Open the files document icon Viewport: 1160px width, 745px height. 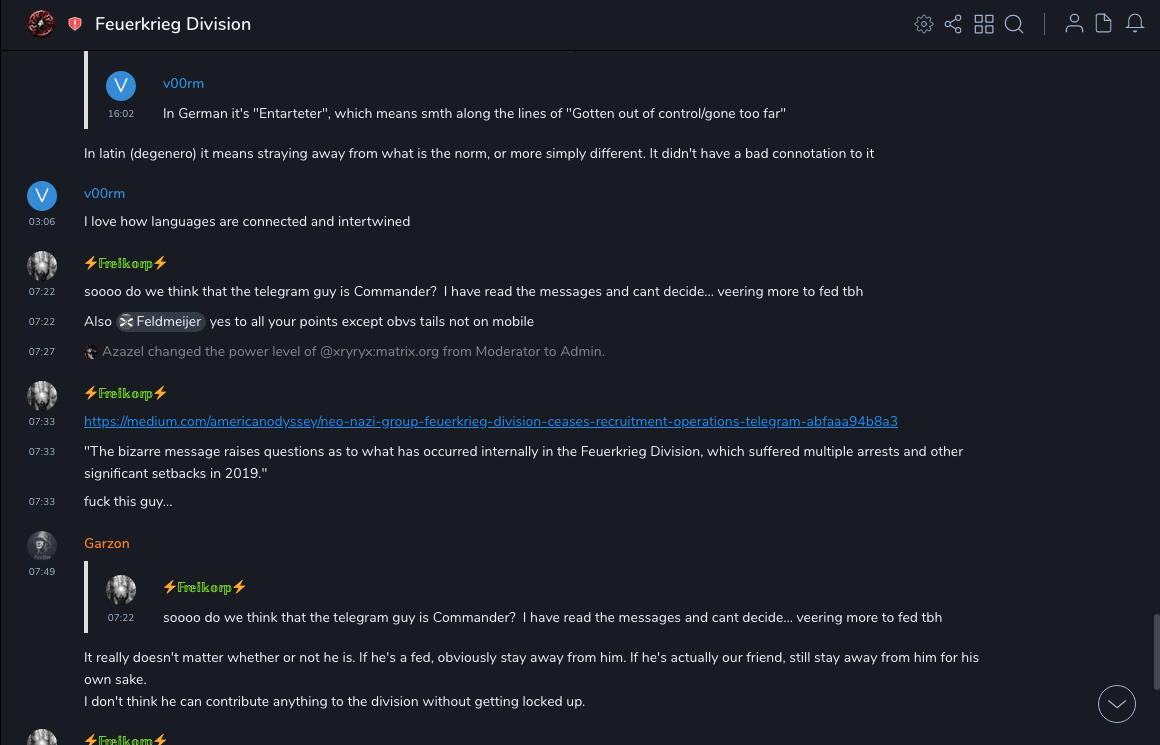1104,24
